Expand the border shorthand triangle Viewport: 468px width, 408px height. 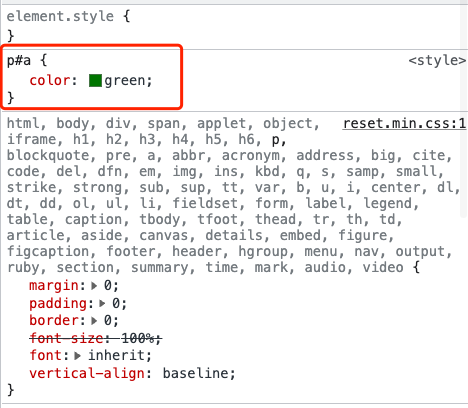pyautogui.click(x=94, y=321)
